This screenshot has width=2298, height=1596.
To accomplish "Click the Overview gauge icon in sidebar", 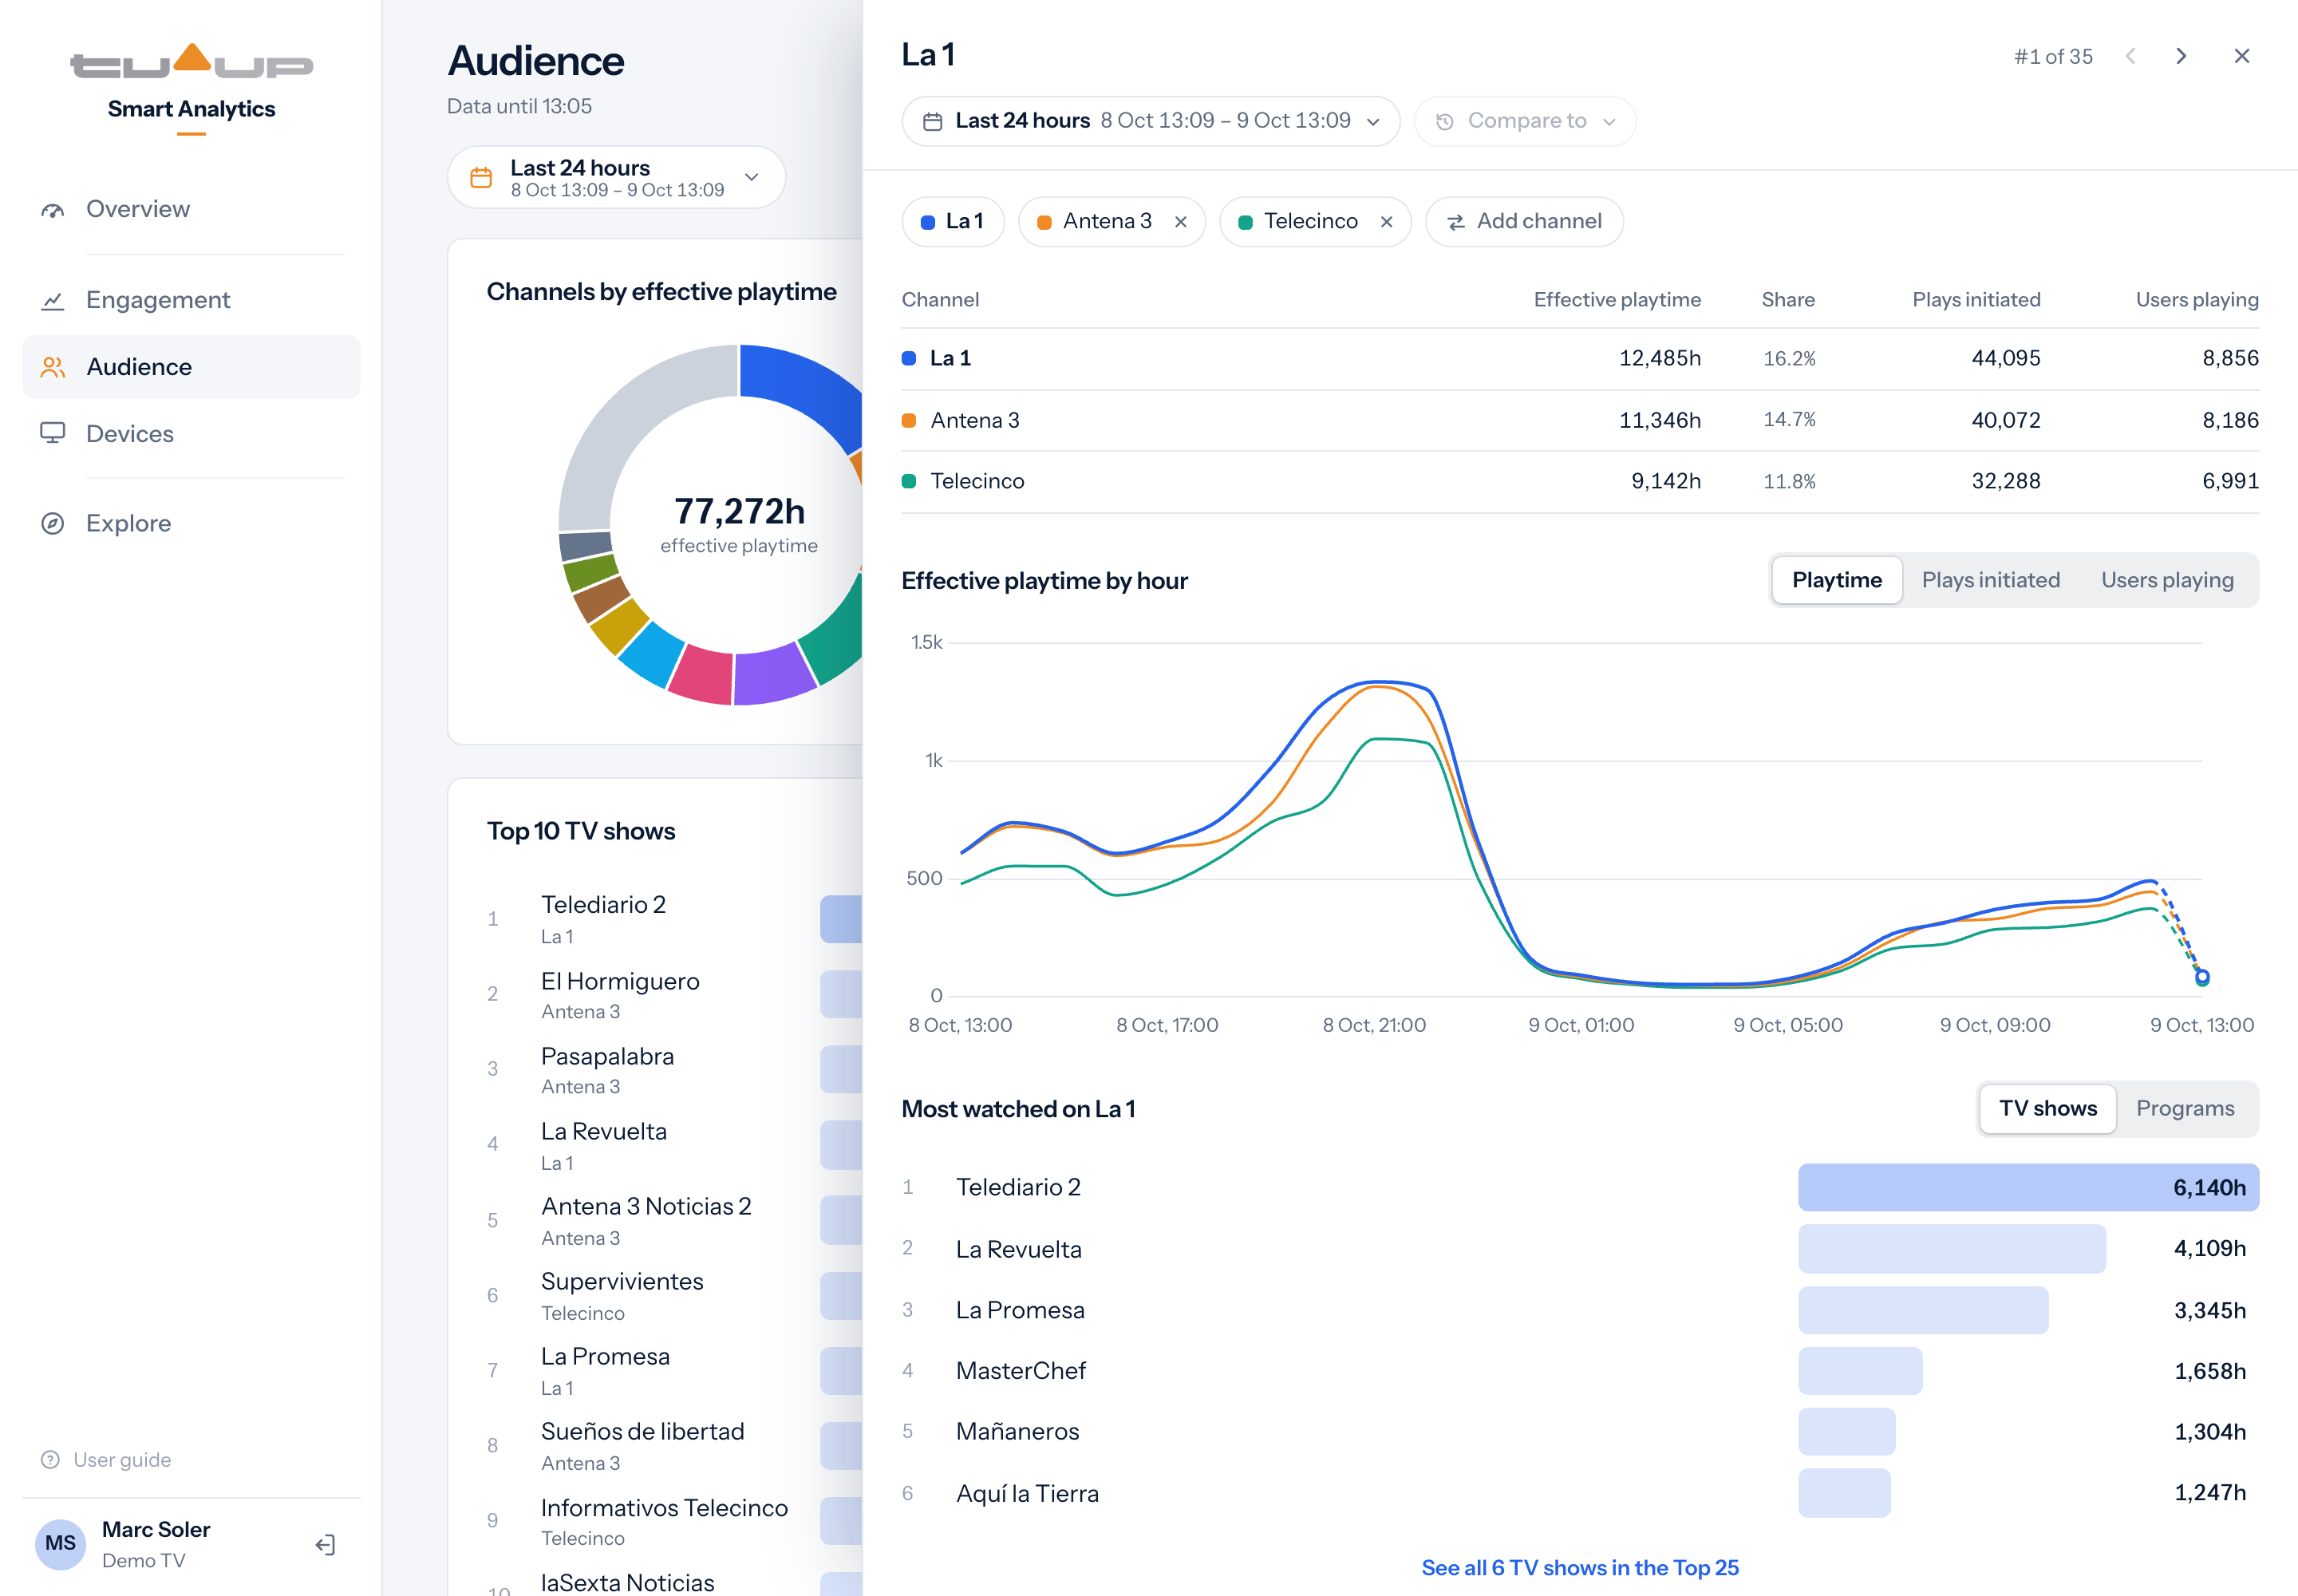I will 52,210.
